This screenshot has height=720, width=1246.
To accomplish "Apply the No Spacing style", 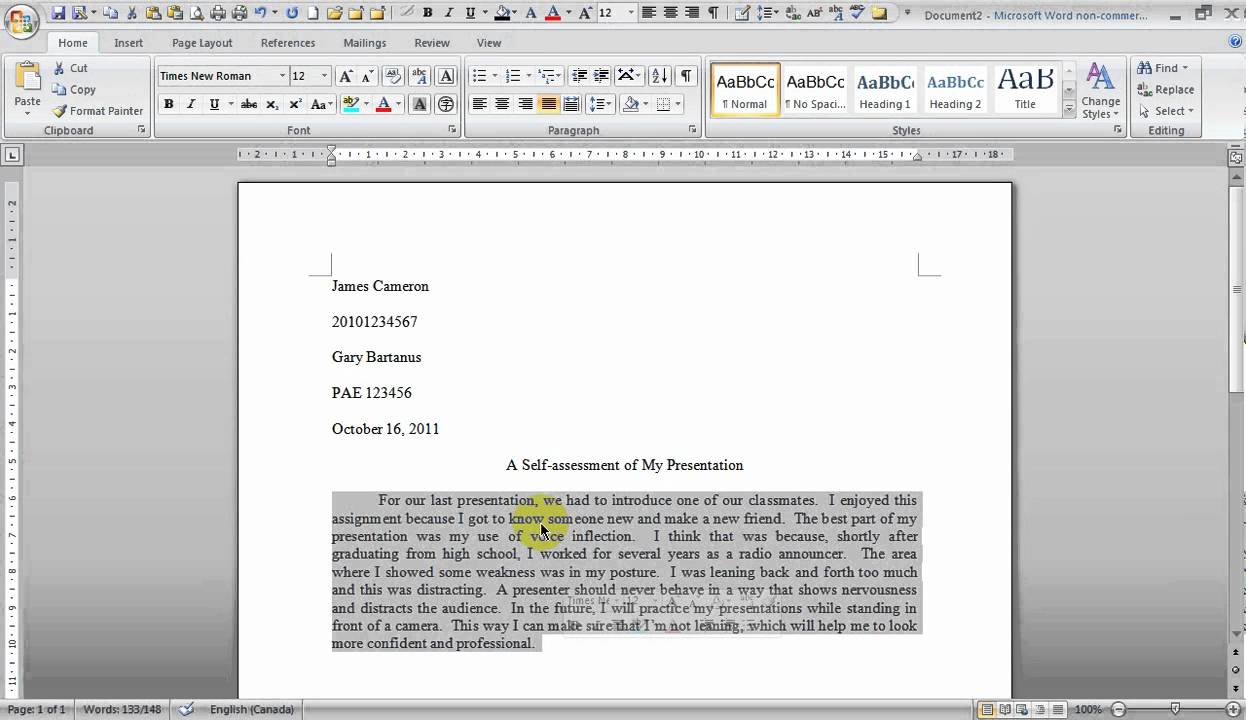I will pos(815,90).
